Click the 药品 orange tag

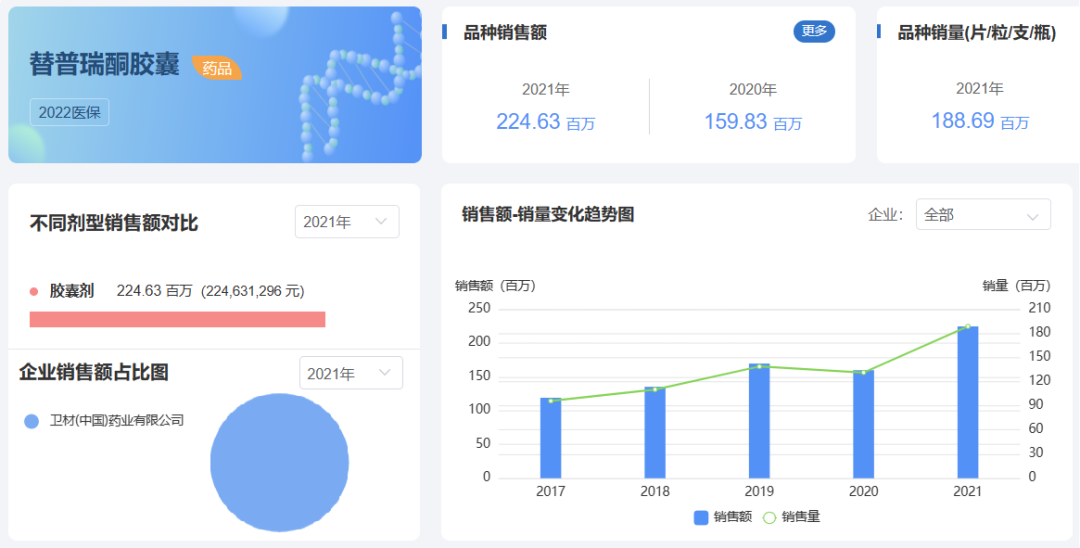[x=217, y=68]
